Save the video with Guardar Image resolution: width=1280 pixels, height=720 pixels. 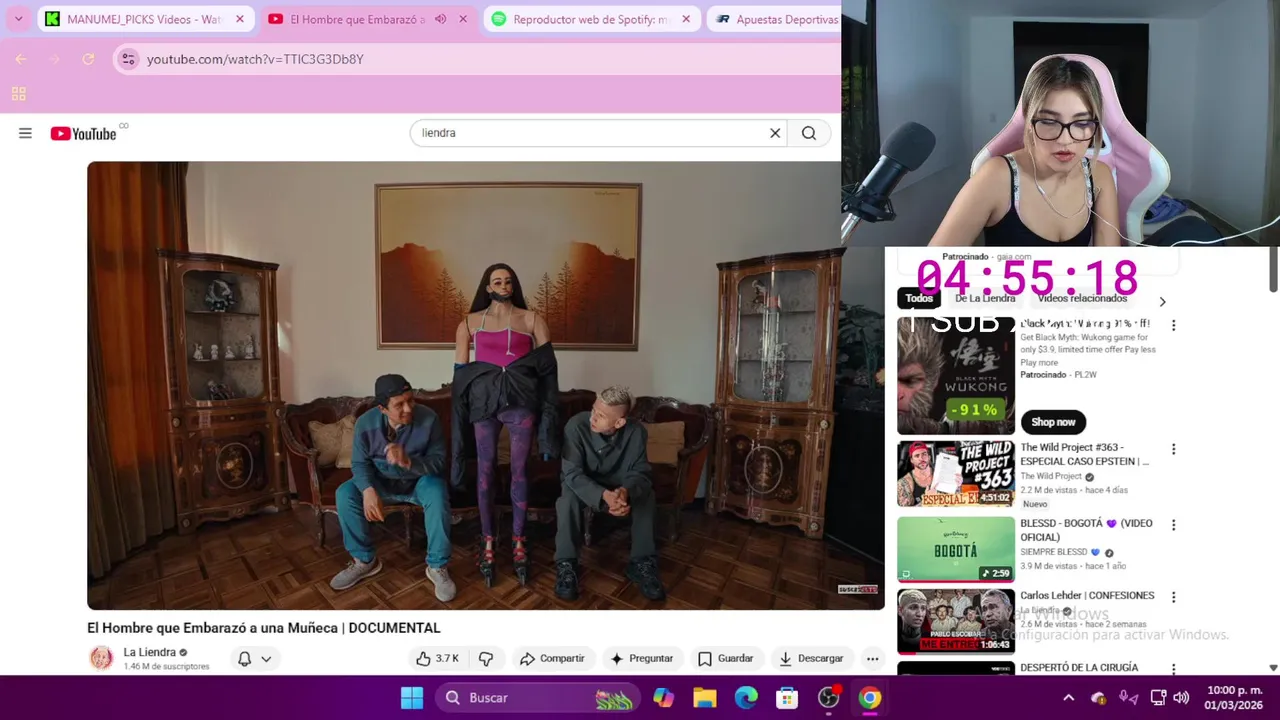[725, 658]
